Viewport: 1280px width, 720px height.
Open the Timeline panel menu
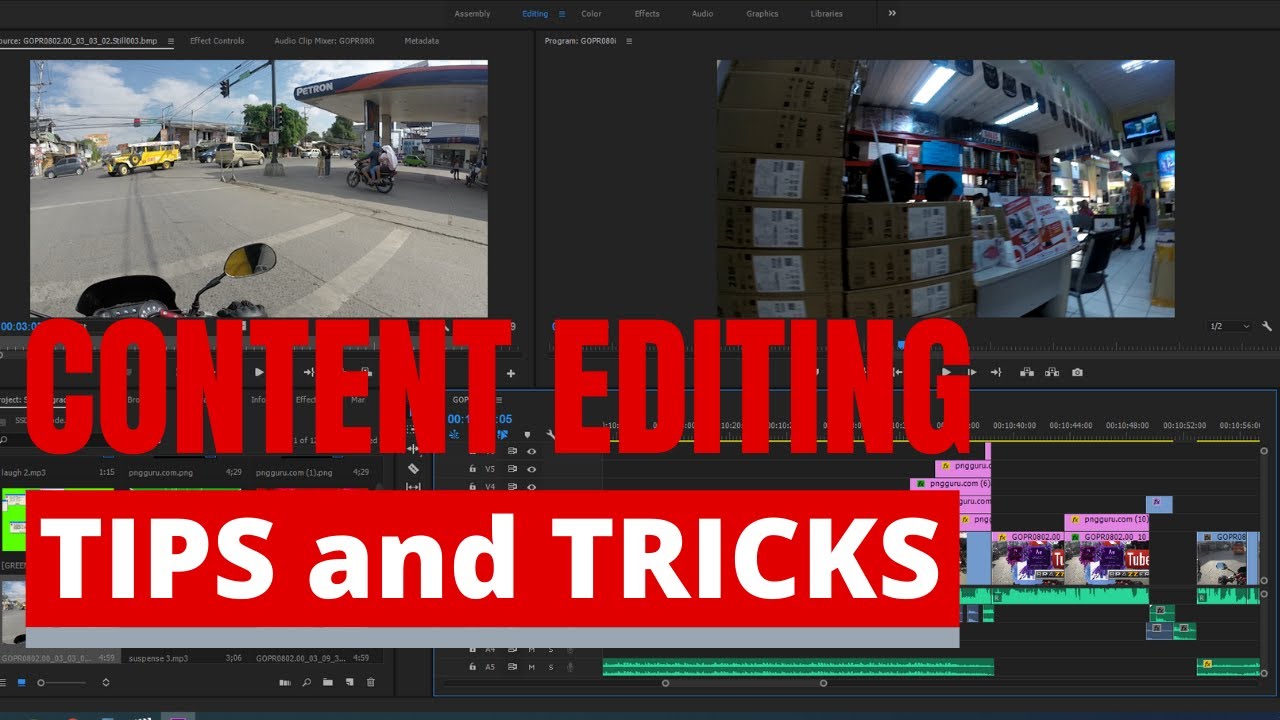tap(501, 398)
